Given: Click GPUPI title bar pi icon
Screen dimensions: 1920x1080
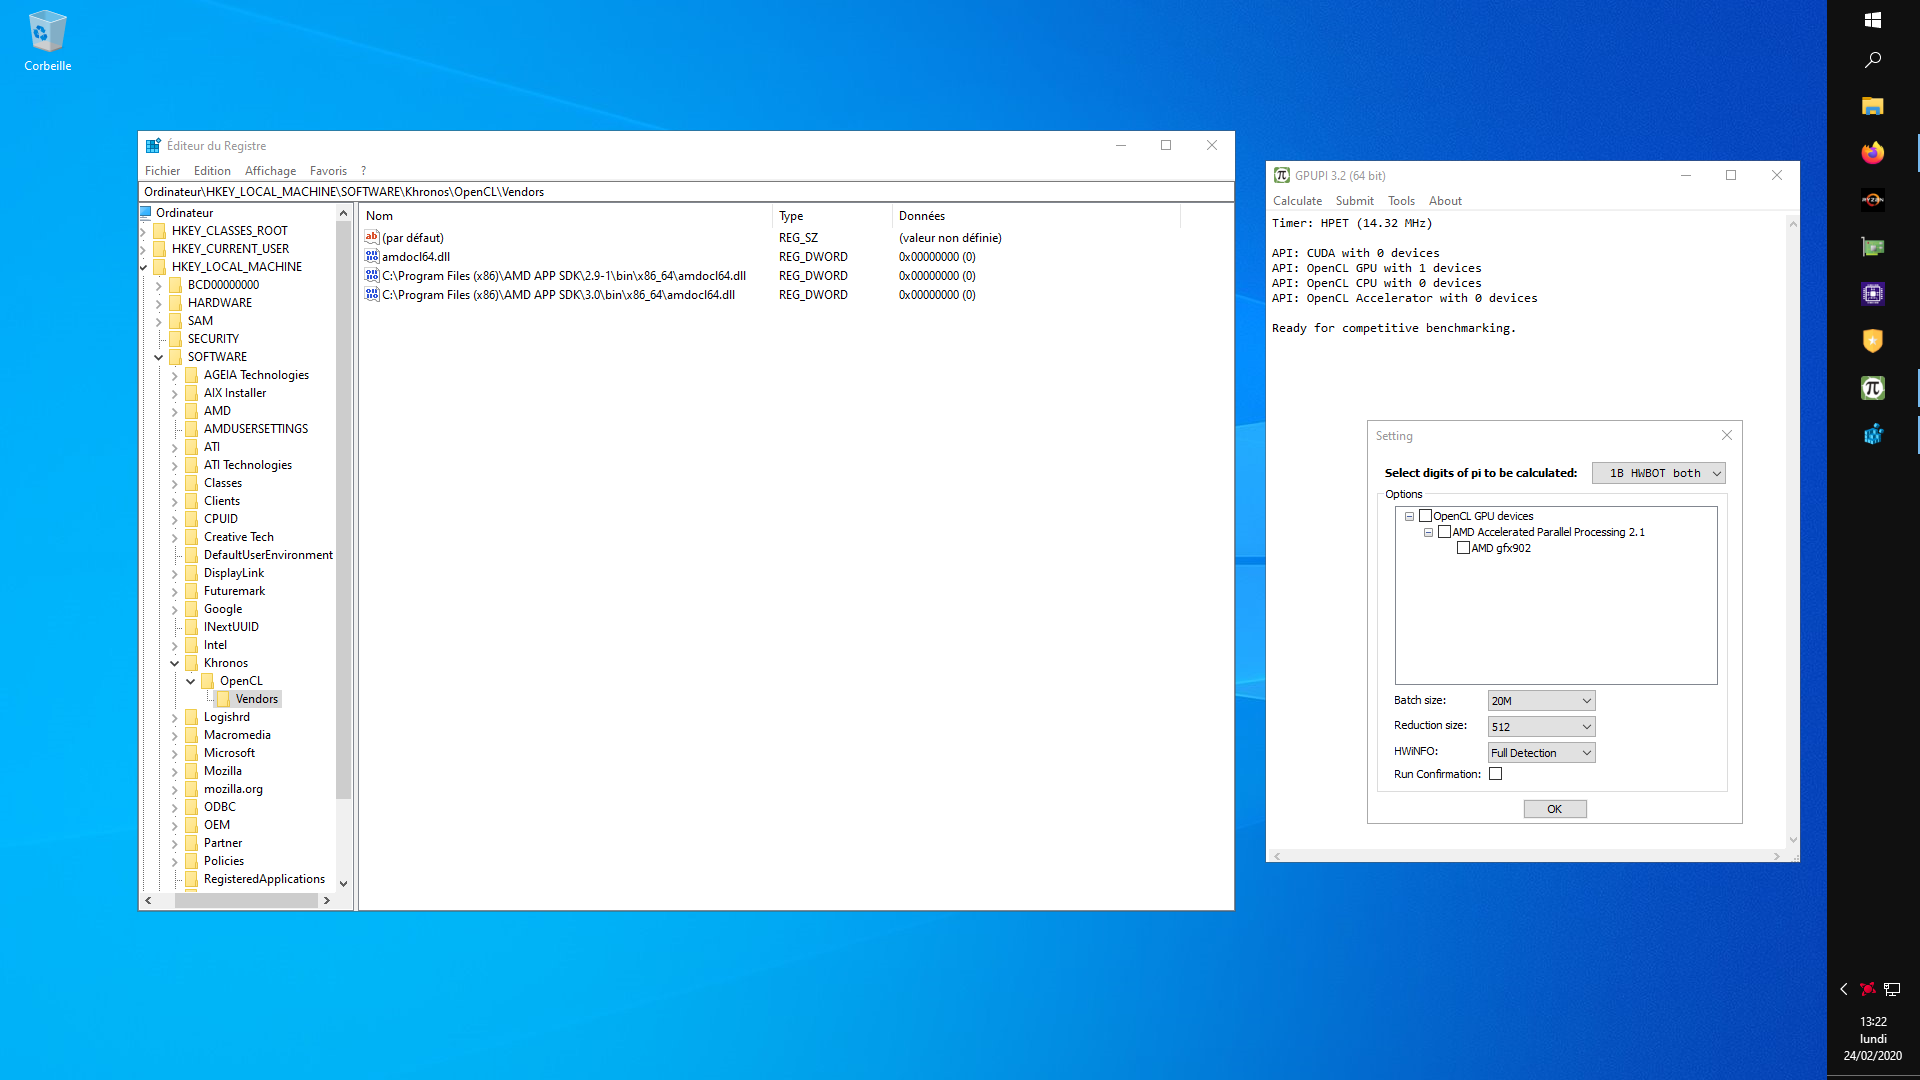Looking at the screenshot, I should (x=1281, y=176).
